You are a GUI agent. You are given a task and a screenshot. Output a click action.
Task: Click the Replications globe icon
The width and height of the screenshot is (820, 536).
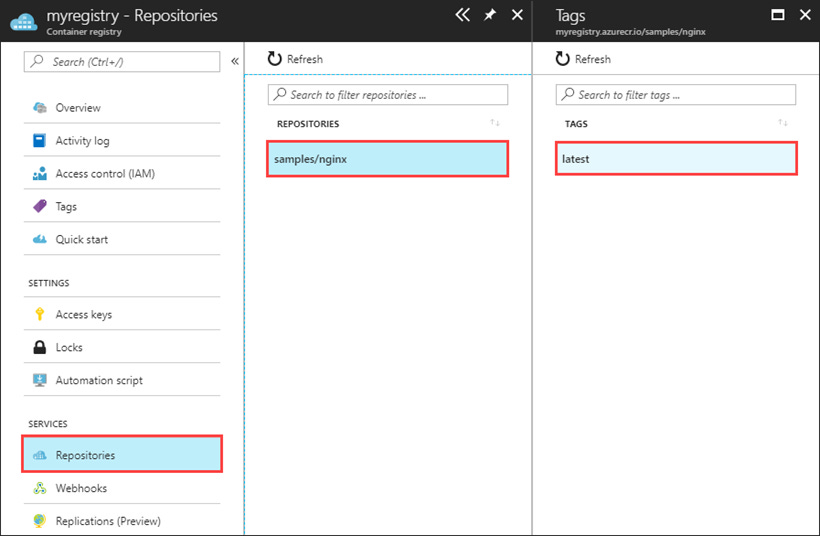click(x=40, y=521)
